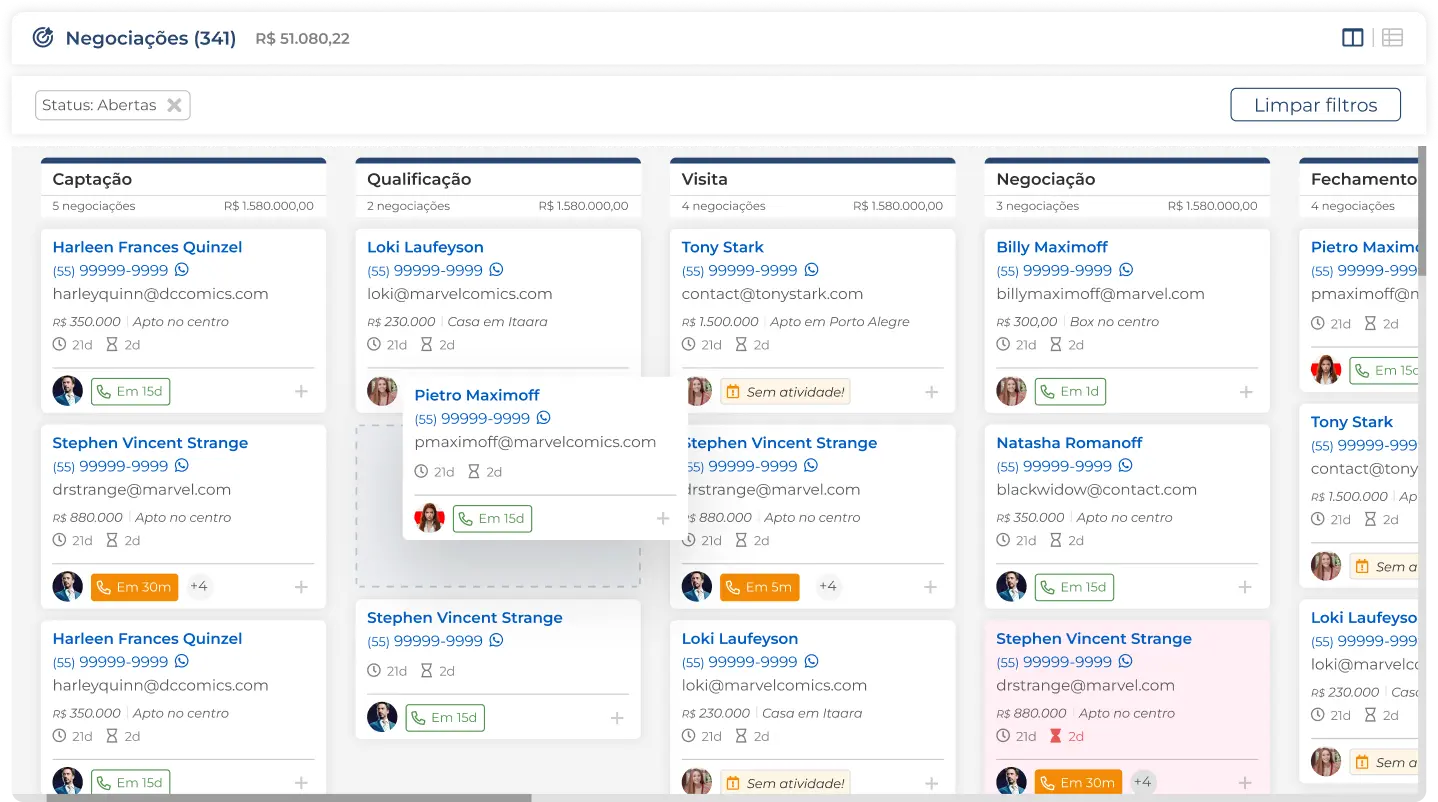Click Em 15d badge on Qualificação Stephen Strange card
Screen dimensions: 1438x802
click(445, 718)
